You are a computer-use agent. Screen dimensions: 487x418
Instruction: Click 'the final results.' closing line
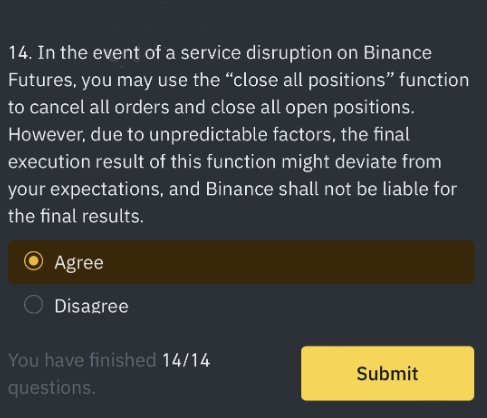pos(76,216)
